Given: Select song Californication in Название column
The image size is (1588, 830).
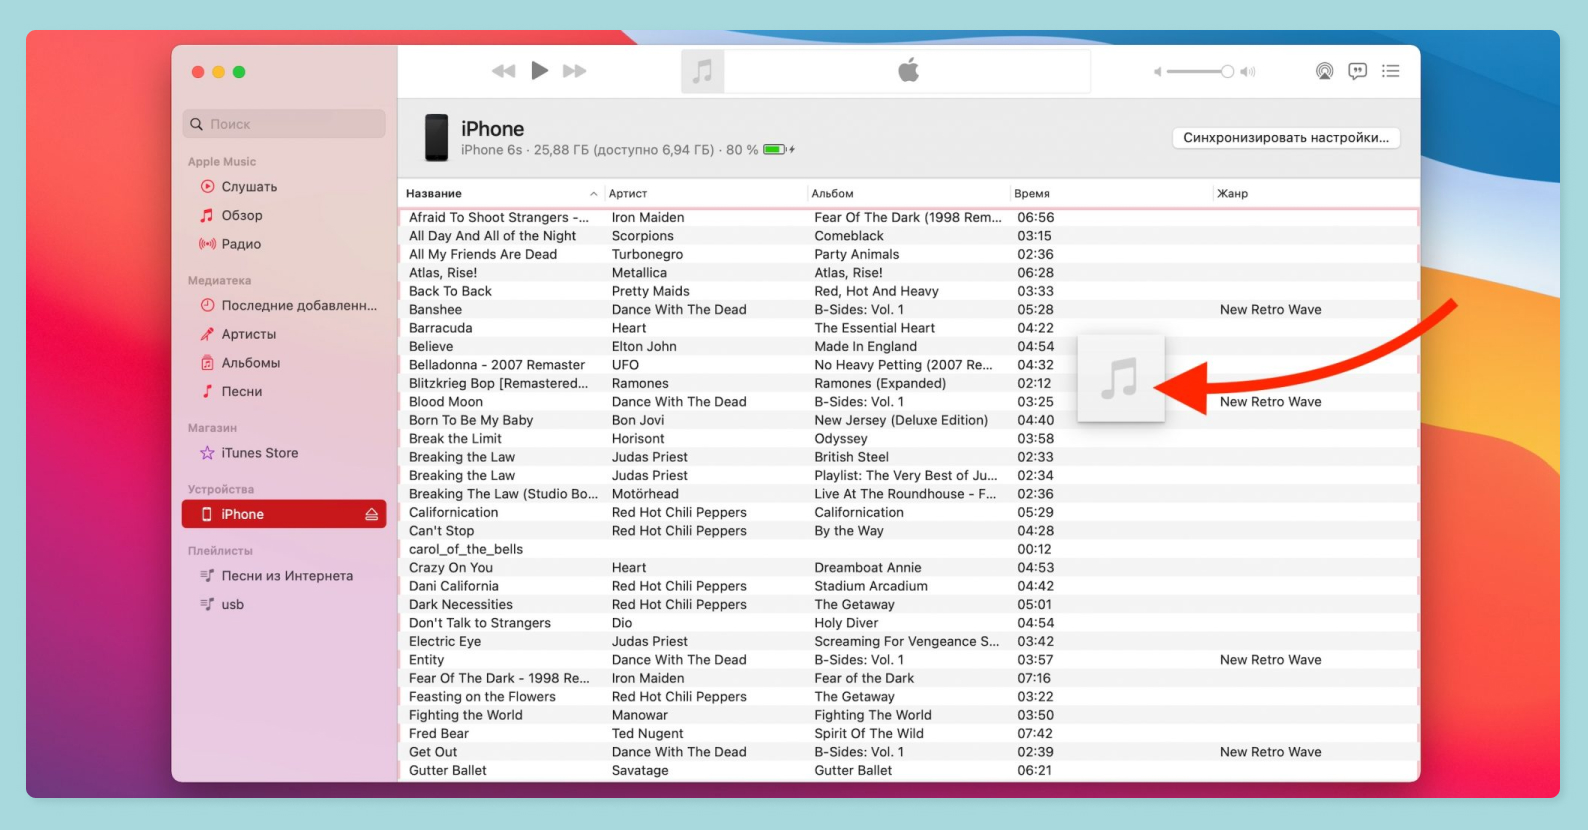Looking at the screenshot, I should [453, 512].
